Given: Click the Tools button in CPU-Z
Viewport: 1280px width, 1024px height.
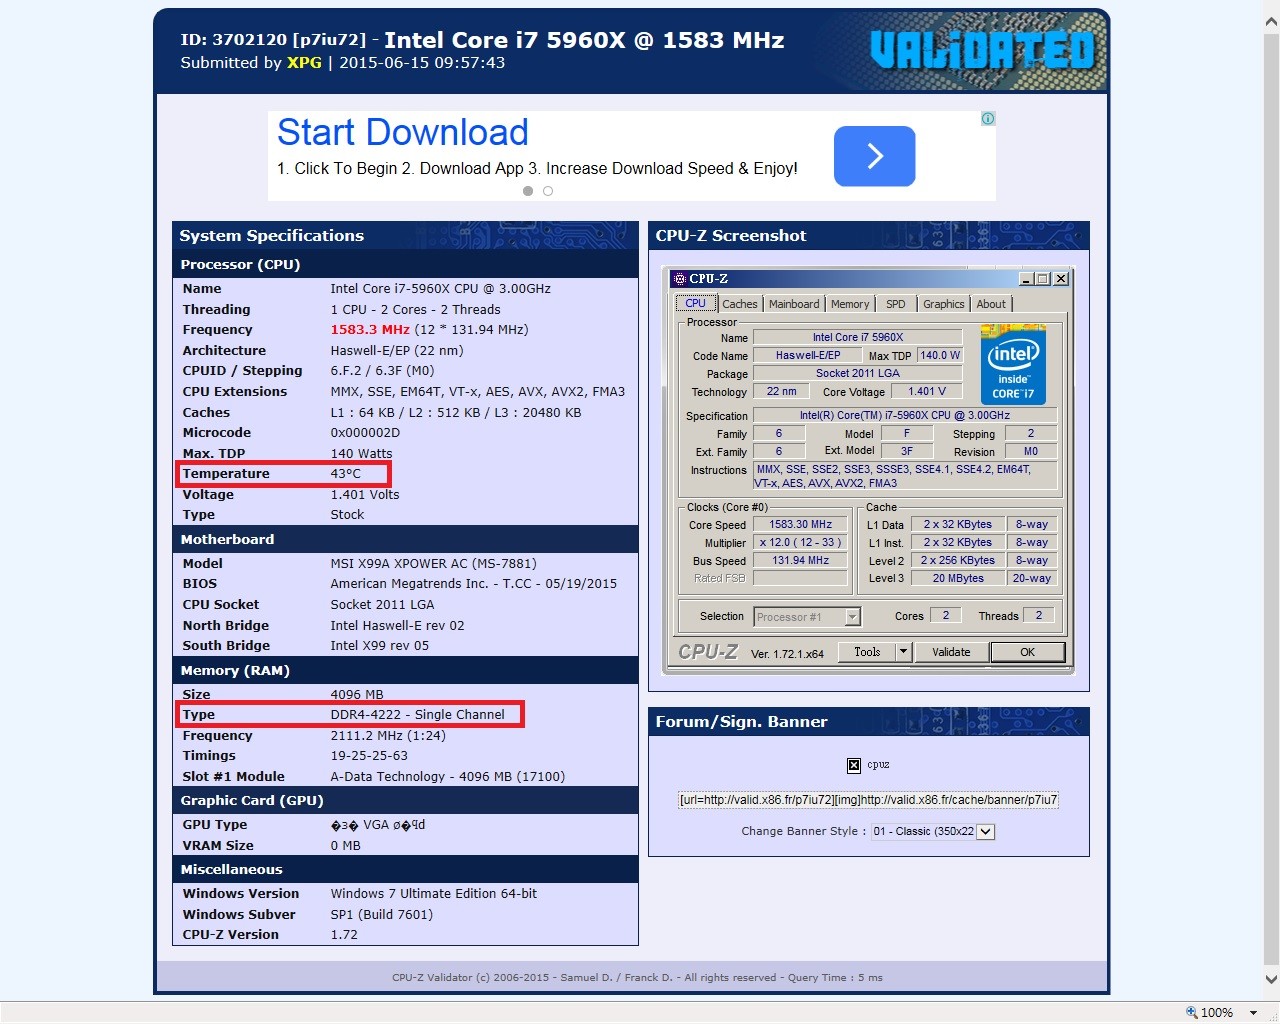Looking at the screenshot, I should tap(867, 652).
